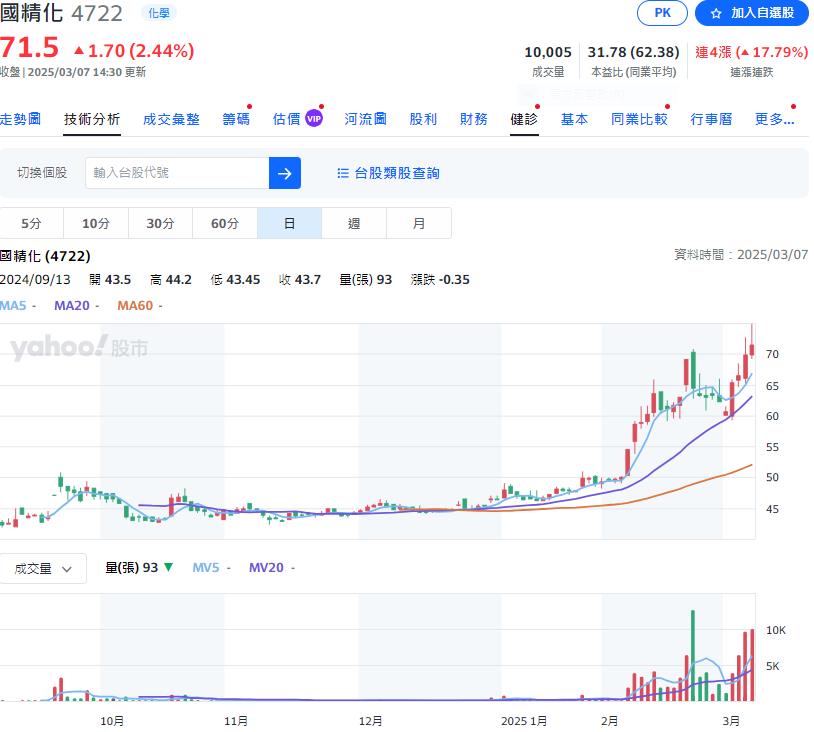Viewport: 814px width, 732px height.
Task: Click the 12月 axis label
Action: 371,721
